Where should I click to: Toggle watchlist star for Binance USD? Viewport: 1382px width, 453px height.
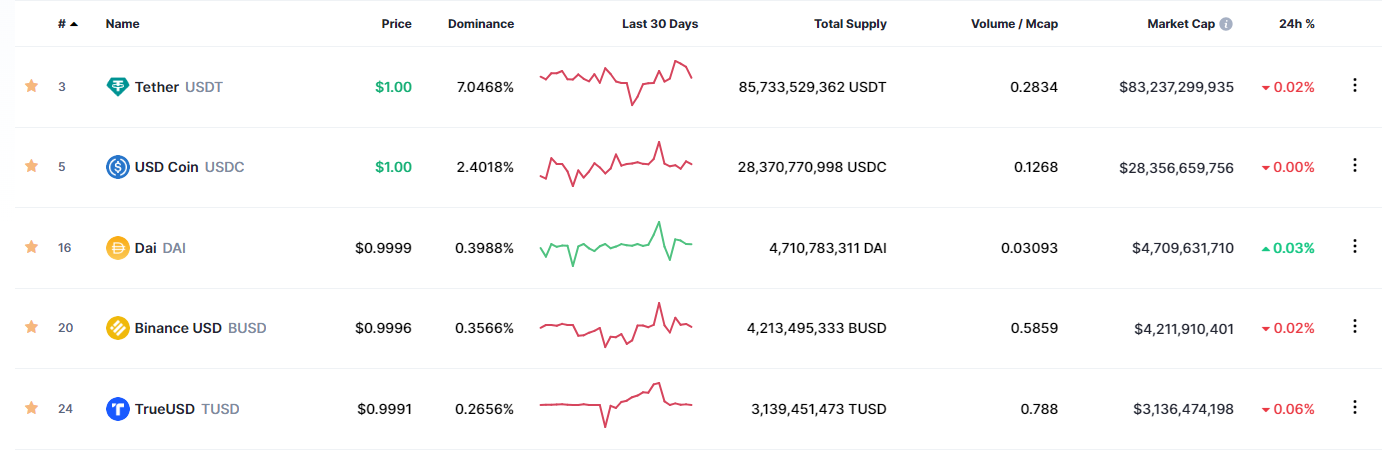tap(31, 327)
